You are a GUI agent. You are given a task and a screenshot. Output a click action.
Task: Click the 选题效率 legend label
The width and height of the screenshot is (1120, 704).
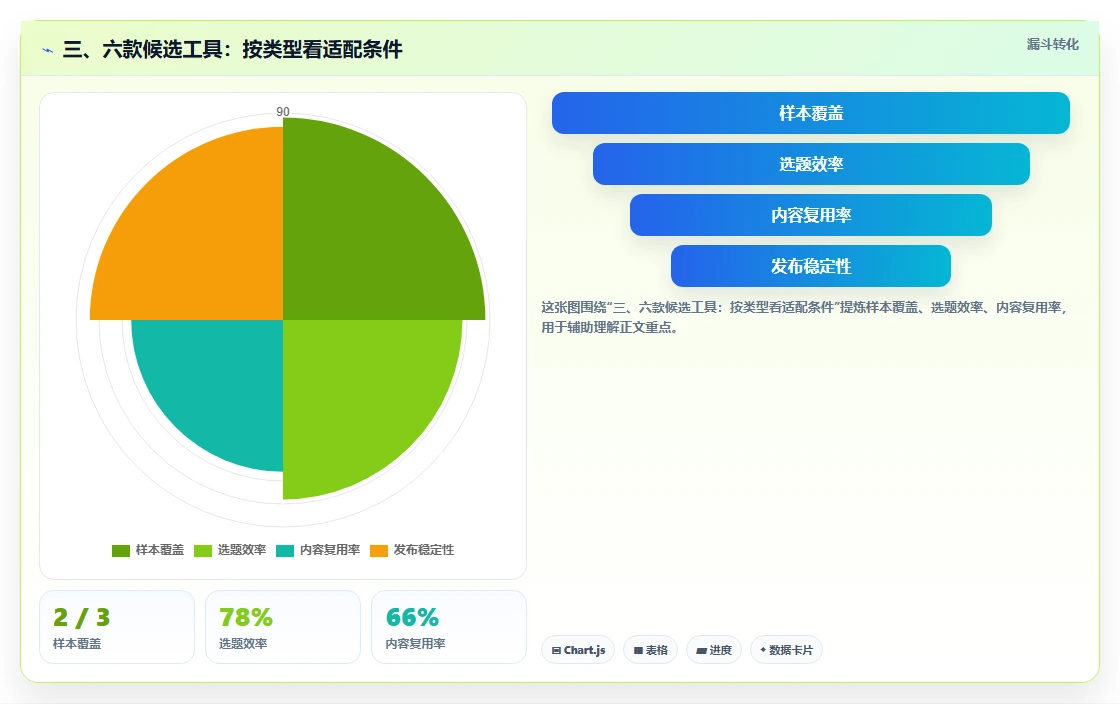tap(242, 550)
